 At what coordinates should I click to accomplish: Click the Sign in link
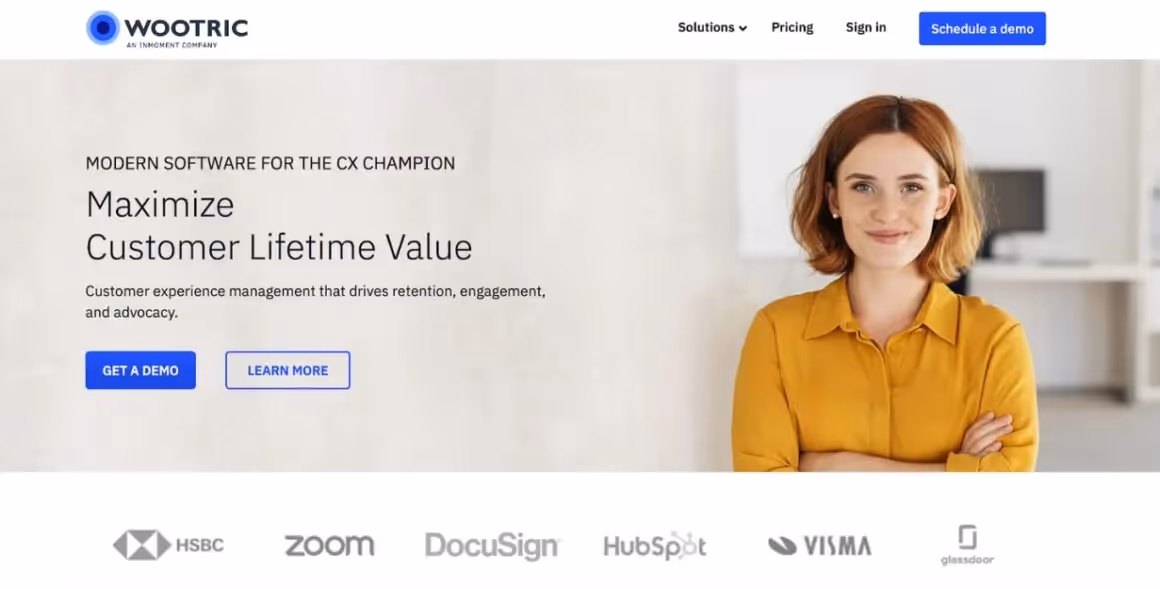pyautogui.click(x=866, y=27)
